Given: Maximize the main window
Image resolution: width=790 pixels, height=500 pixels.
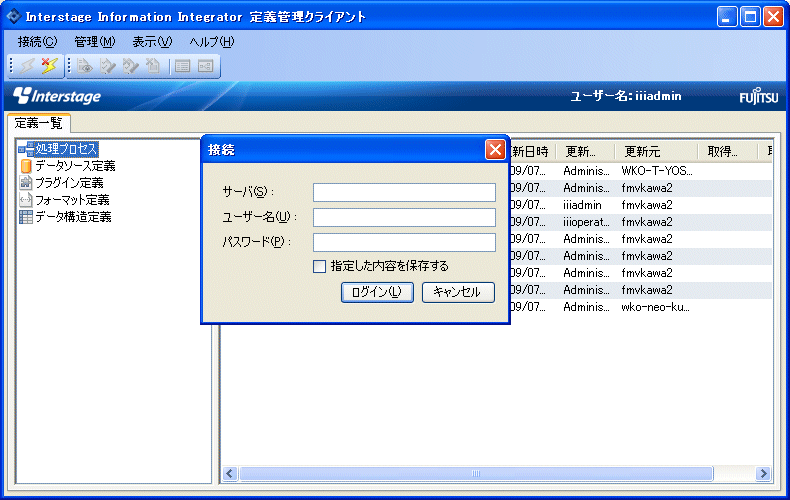Looking at the screenshot, I should [x=750, y=17].
